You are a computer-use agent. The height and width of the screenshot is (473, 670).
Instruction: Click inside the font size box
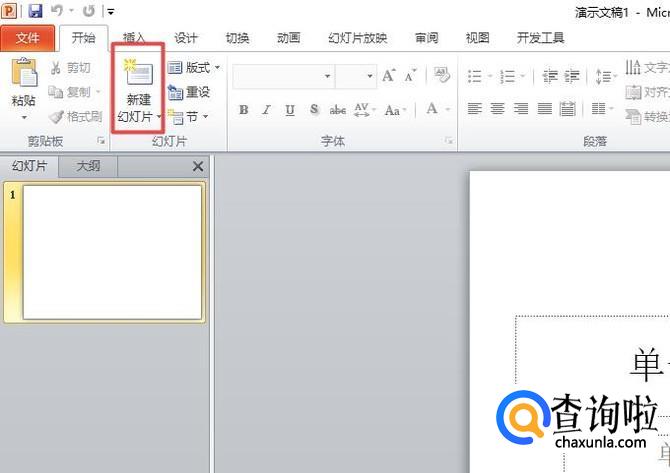pyautogui.click(x=350, y=76)
